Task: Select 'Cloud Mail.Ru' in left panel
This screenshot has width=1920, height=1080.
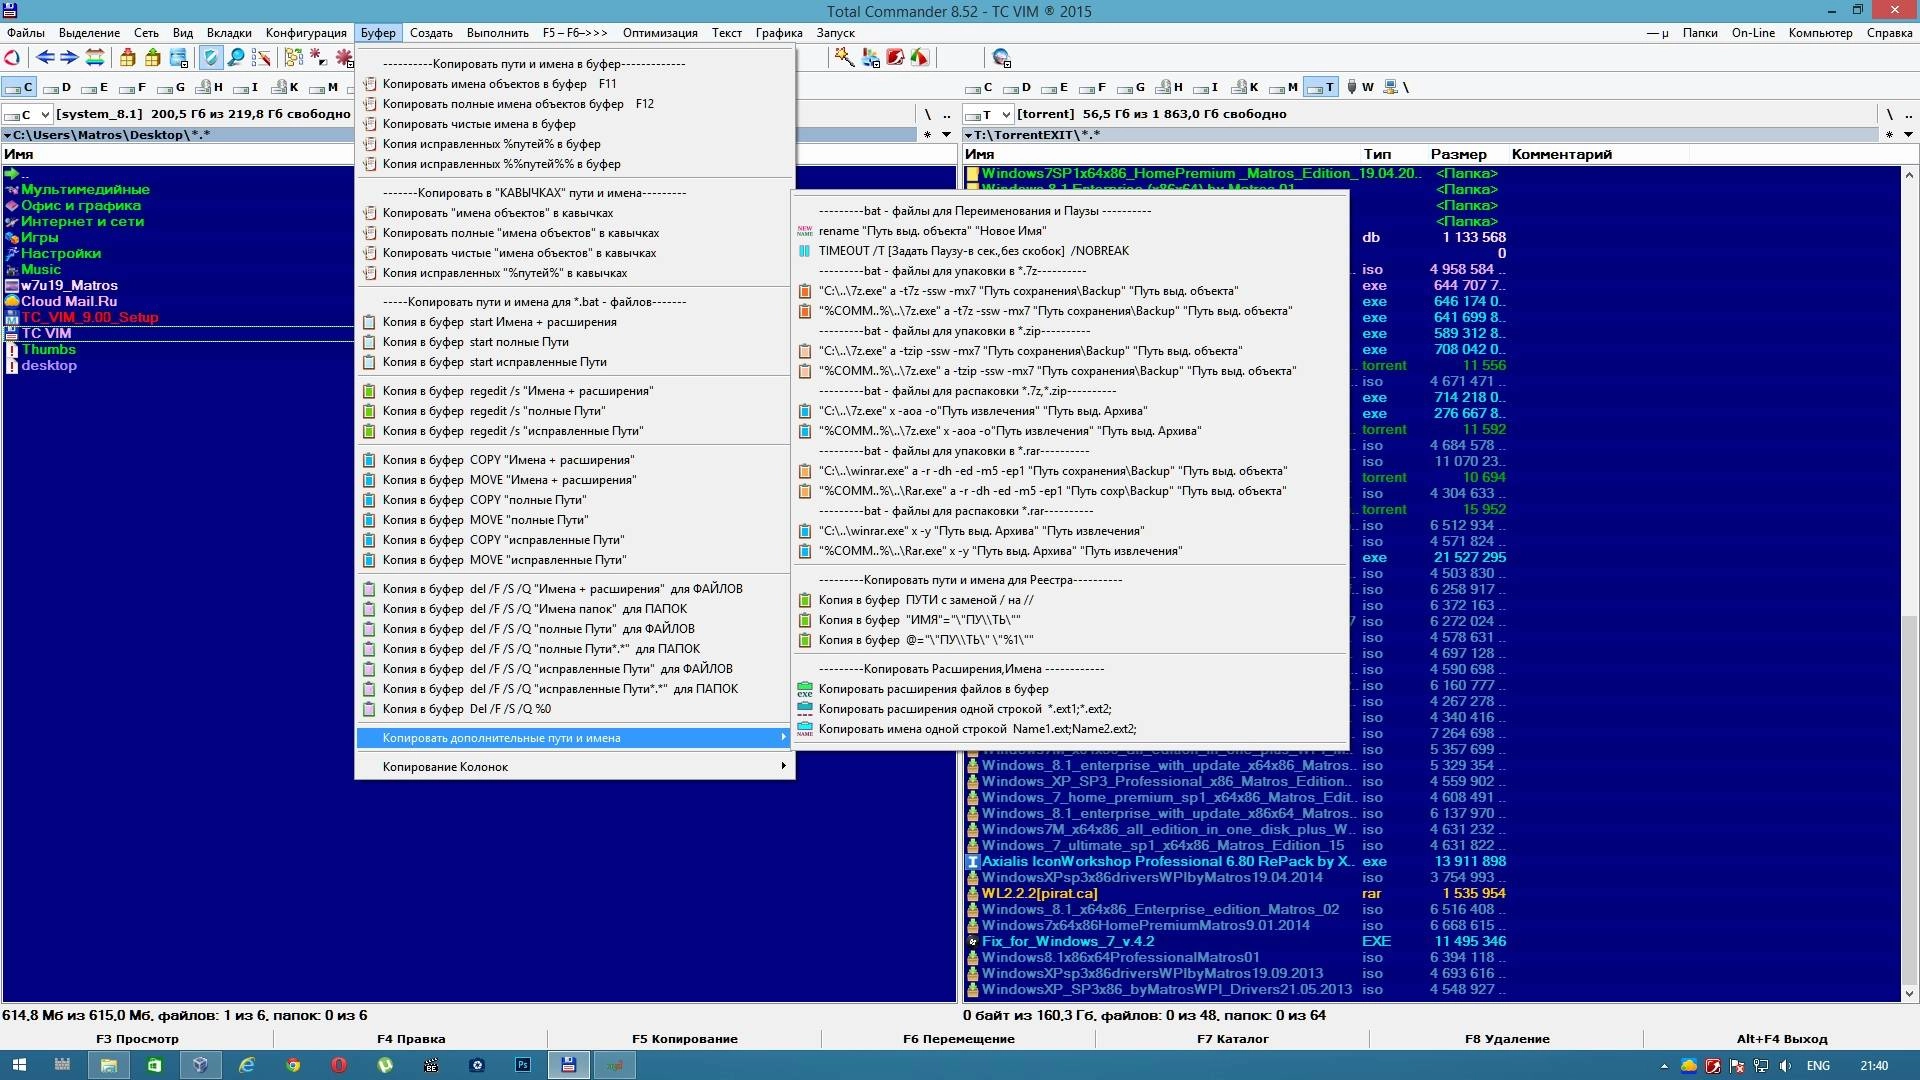Action: coord(69,301)
